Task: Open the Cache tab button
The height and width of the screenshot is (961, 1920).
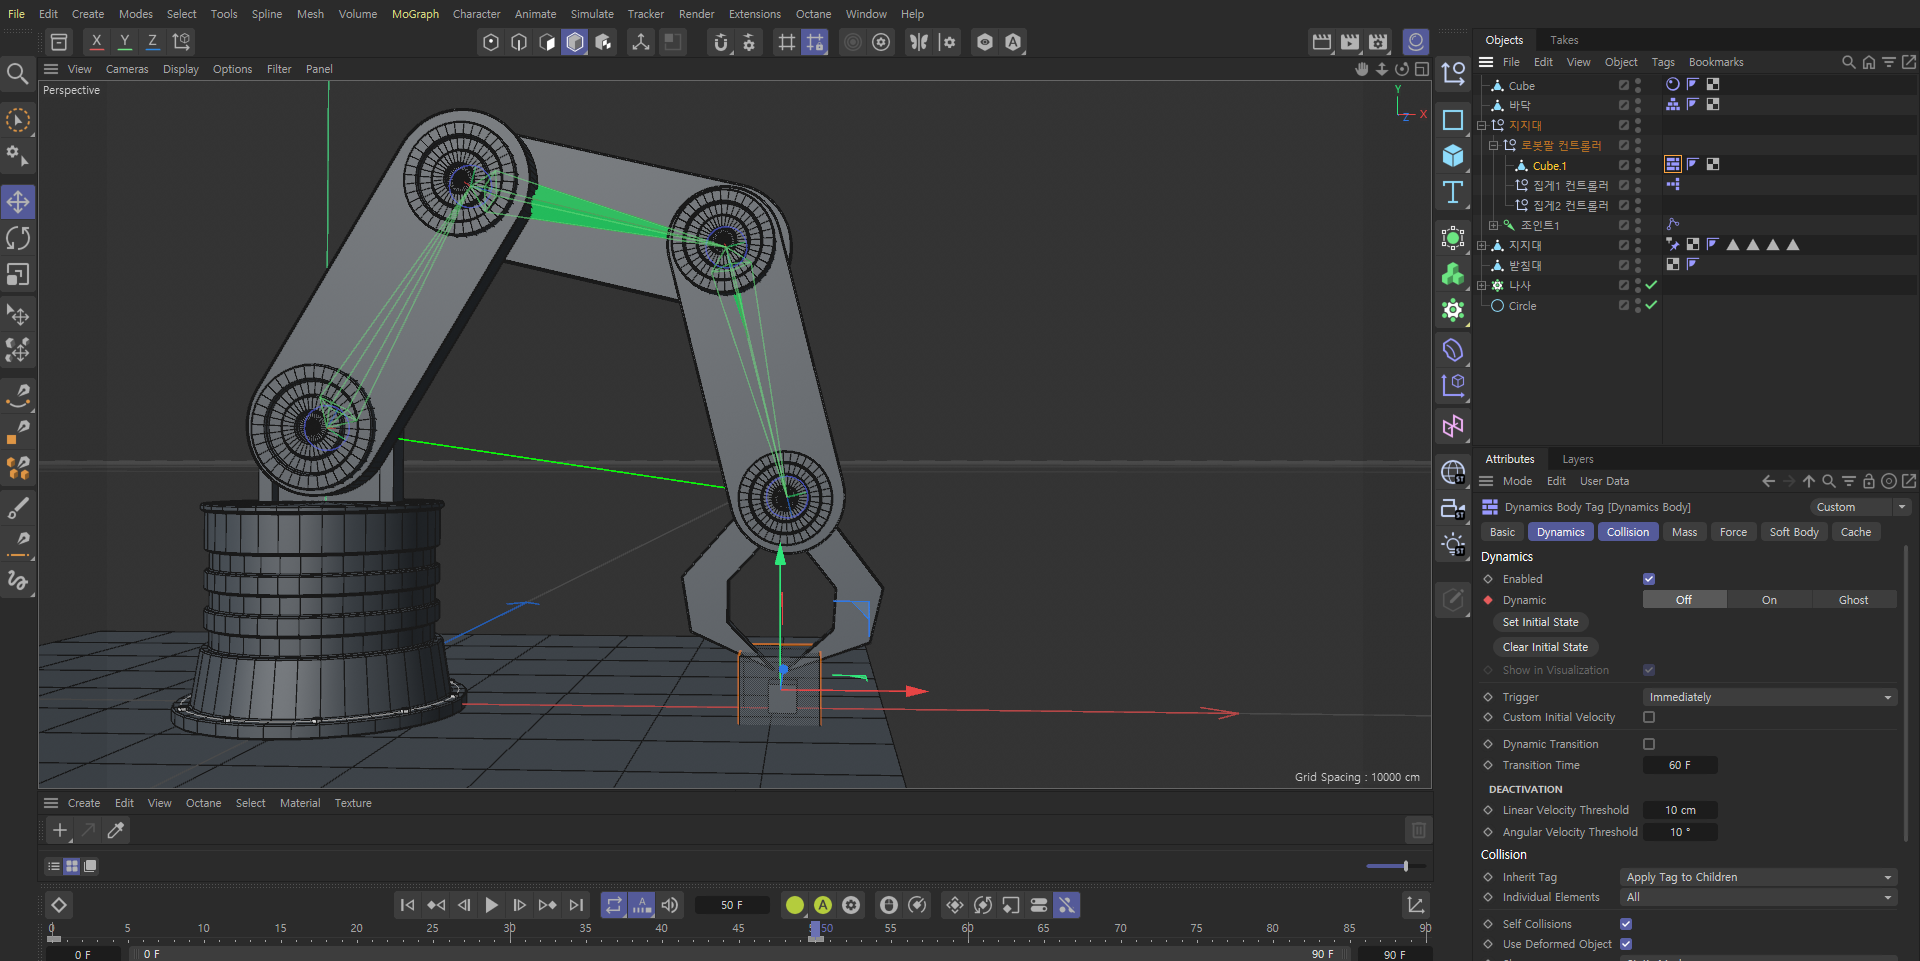Action: (1856, 532)
